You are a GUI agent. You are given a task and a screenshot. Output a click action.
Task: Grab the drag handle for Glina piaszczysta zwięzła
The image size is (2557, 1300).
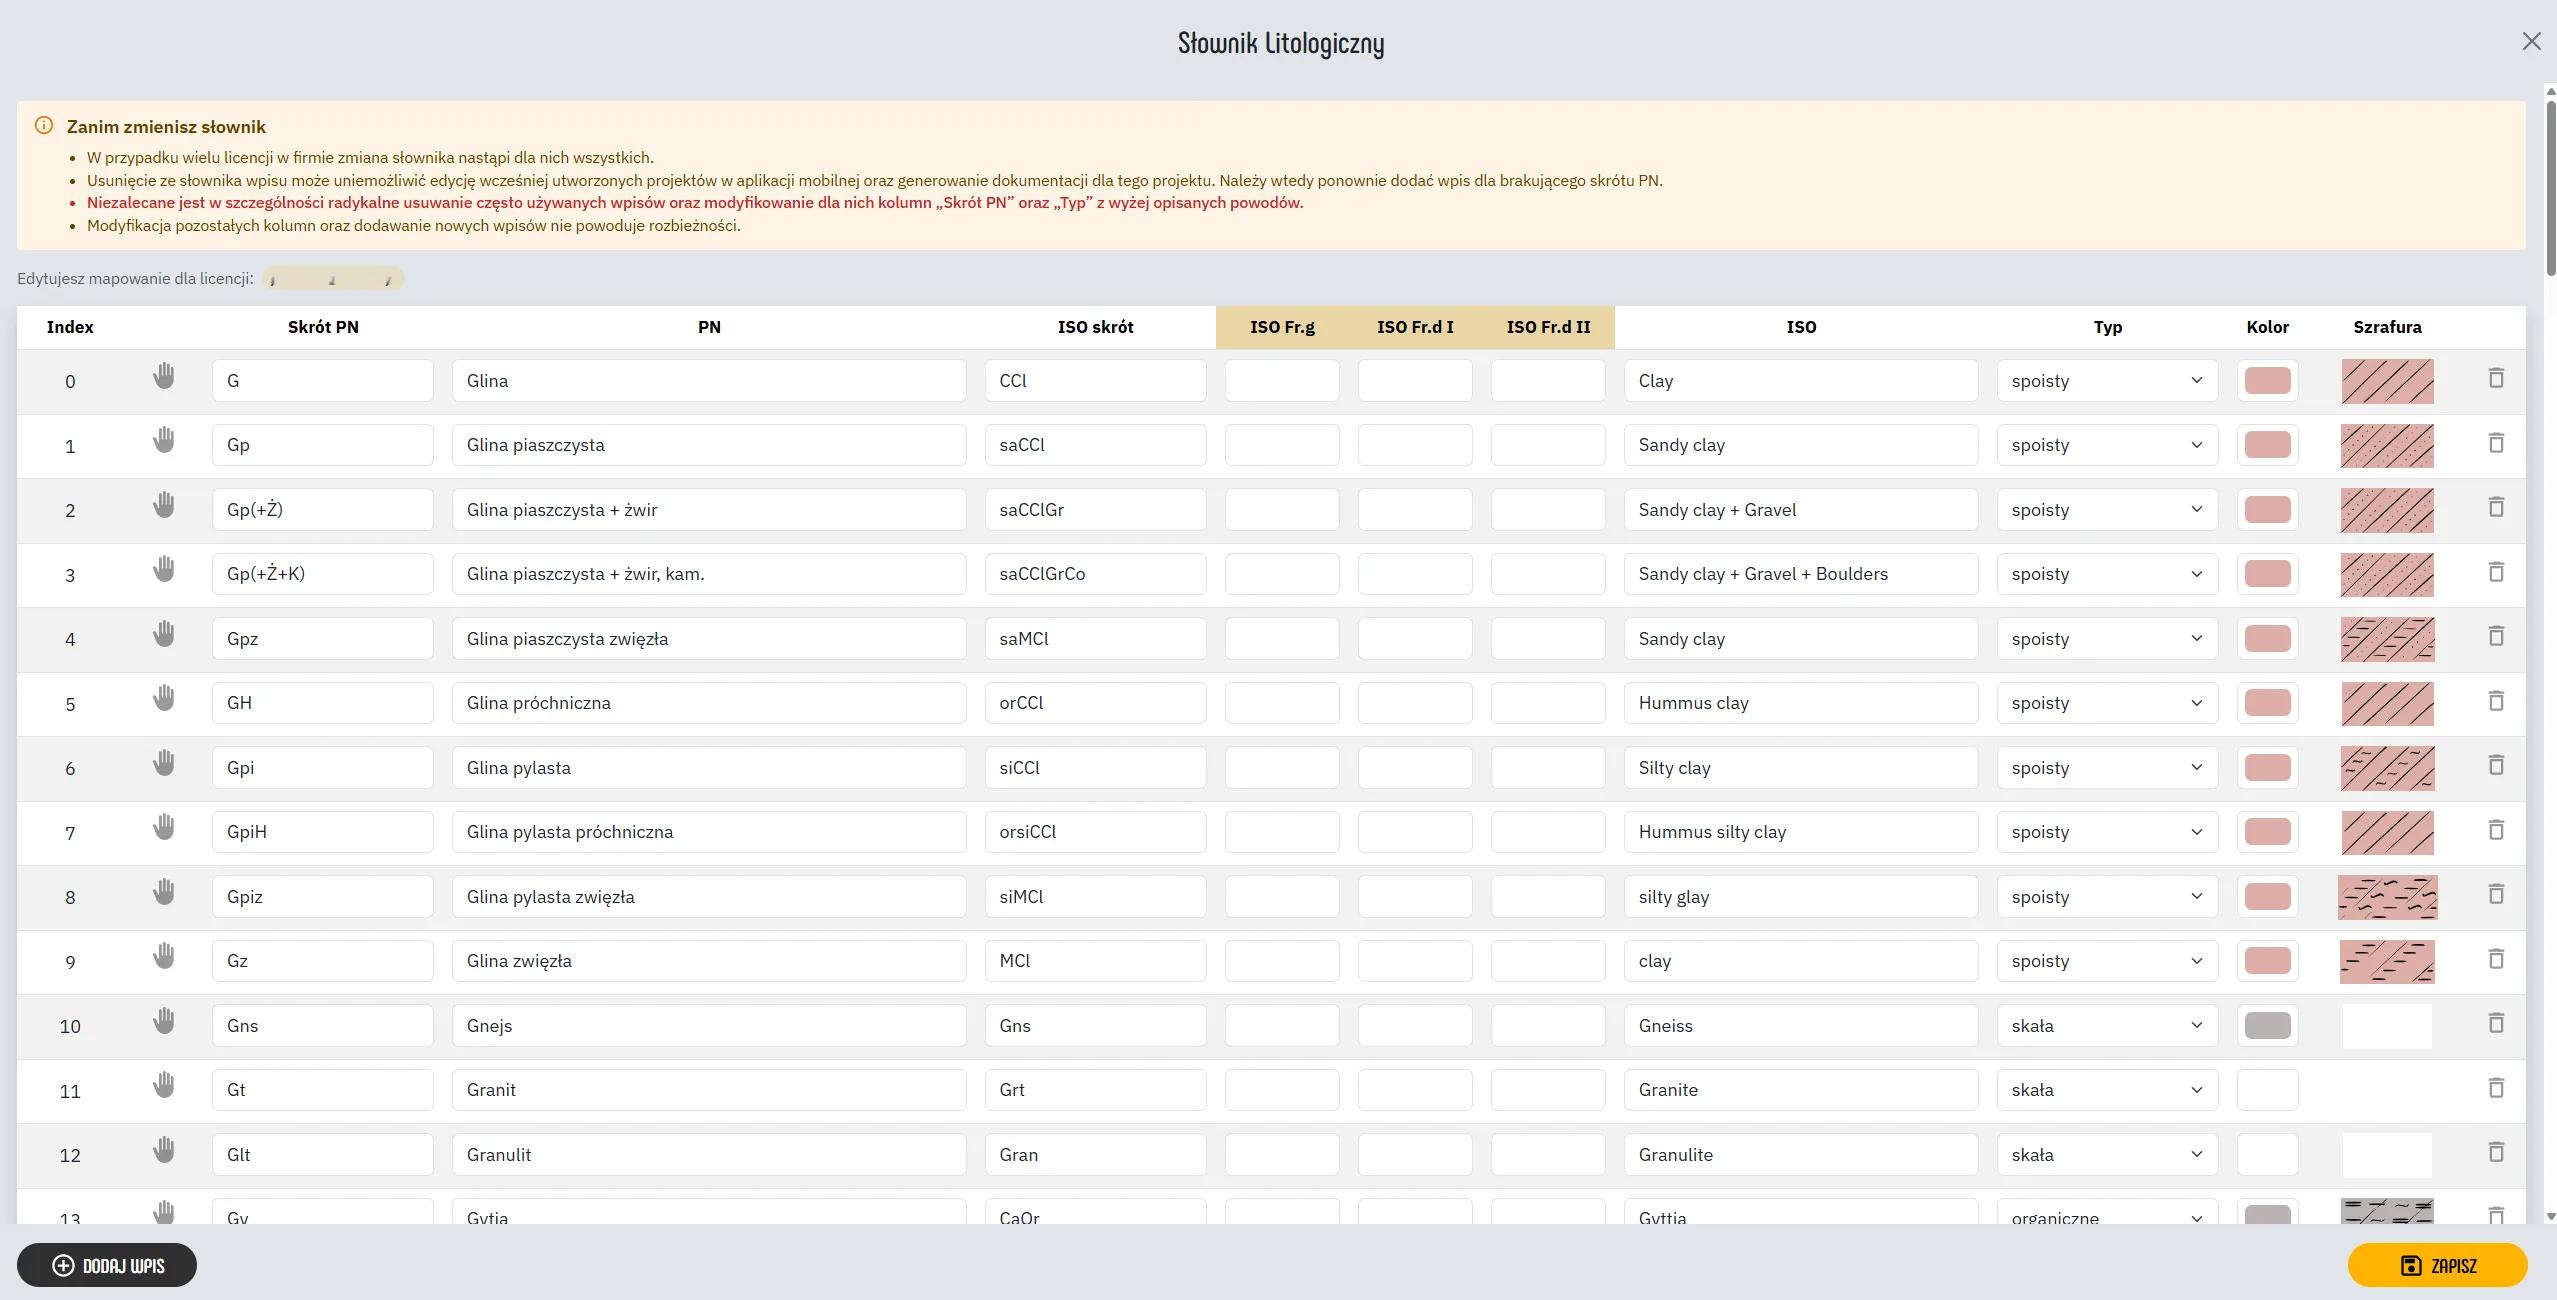(x=164, y=635)
